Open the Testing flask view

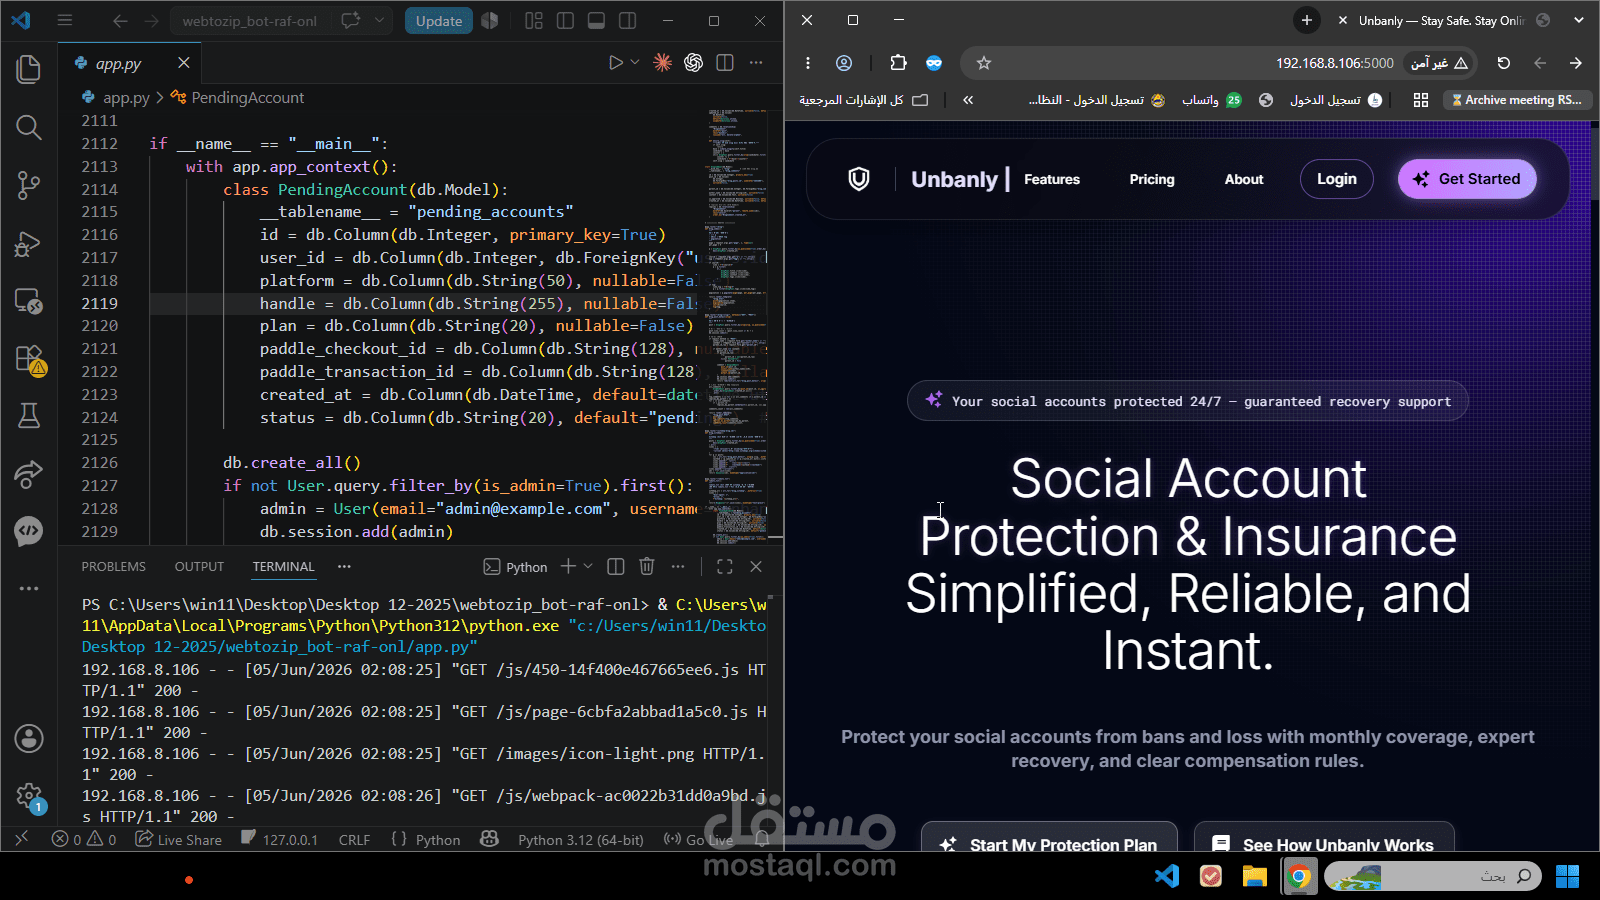(29, 416)
